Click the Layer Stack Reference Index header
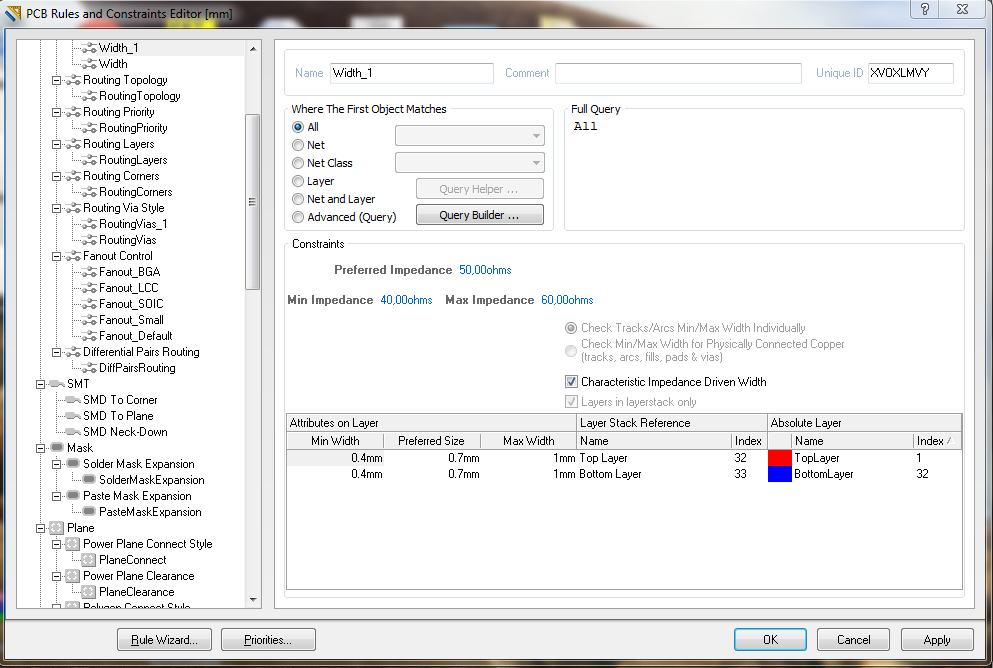 (x=749, y=441)
